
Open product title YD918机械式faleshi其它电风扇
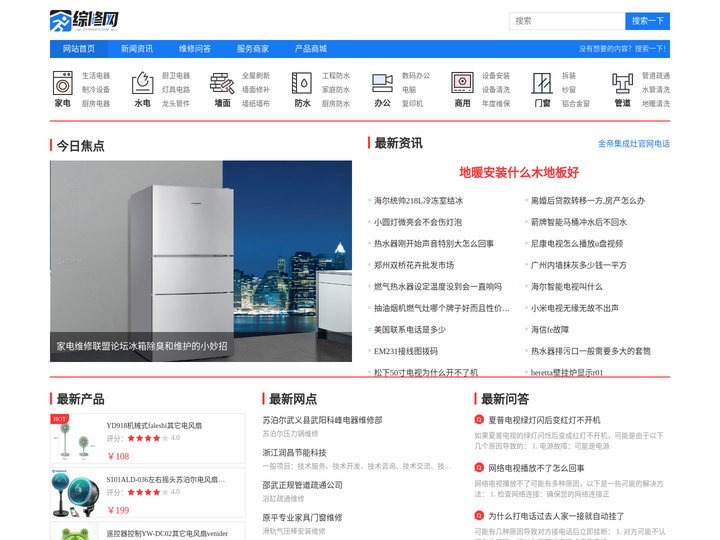point(154,426)
